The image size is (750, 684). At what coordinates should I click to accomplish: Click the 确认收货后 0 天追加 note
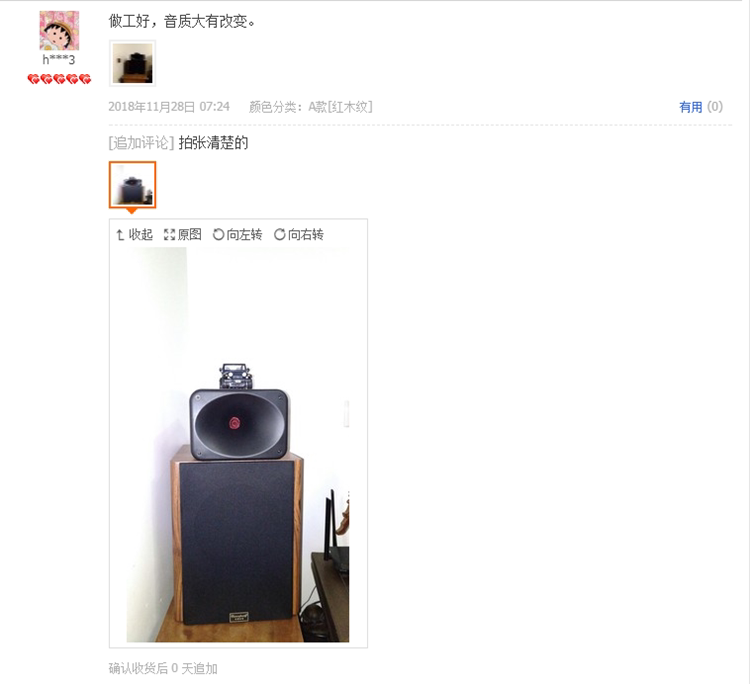tap(163, 668)
